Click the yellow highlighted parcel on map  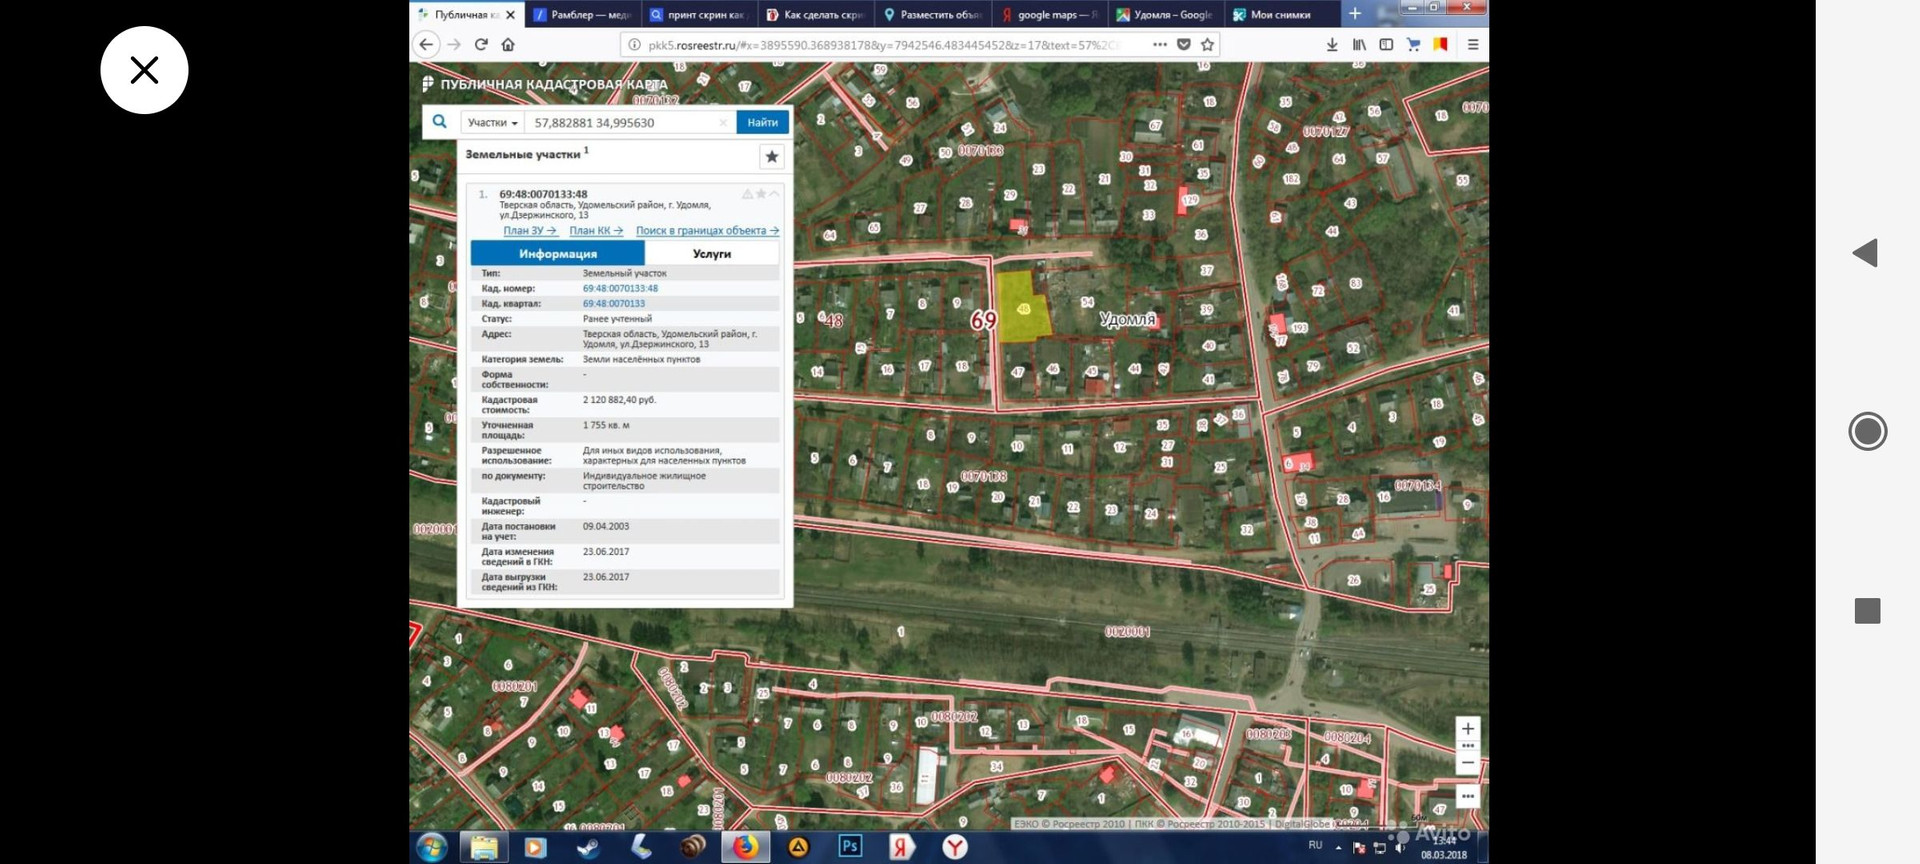(x=1021, y=310)
